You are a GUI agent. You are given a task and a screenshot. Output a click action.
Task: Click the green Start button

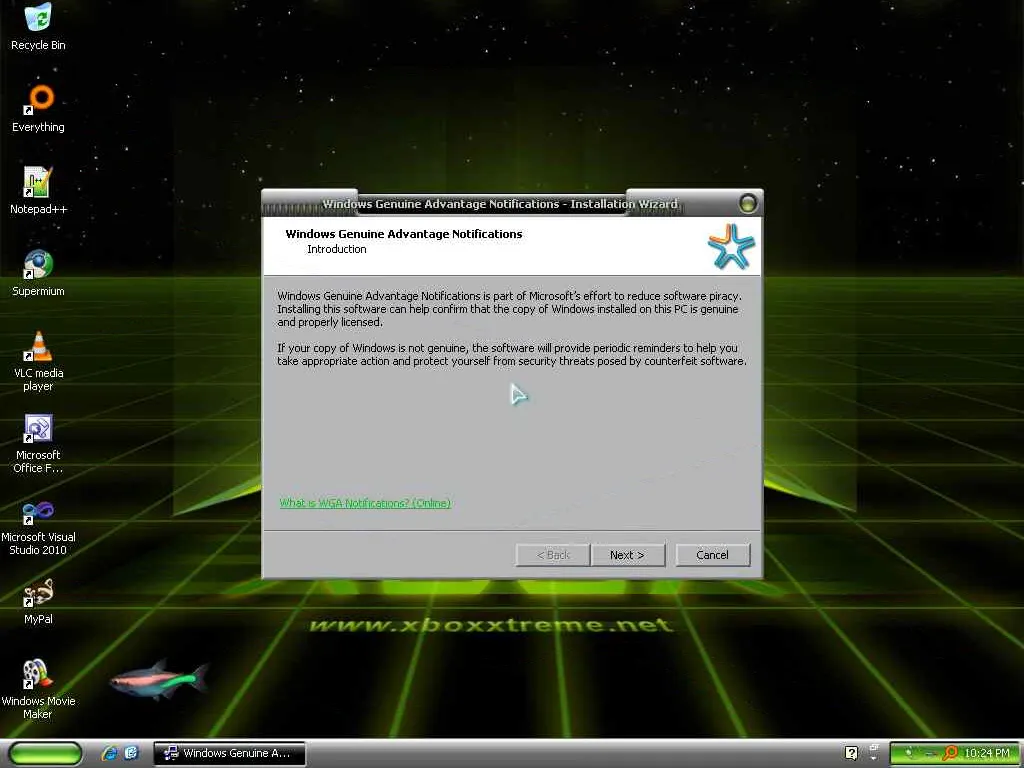pyautogui.click(x=45, y=753)
